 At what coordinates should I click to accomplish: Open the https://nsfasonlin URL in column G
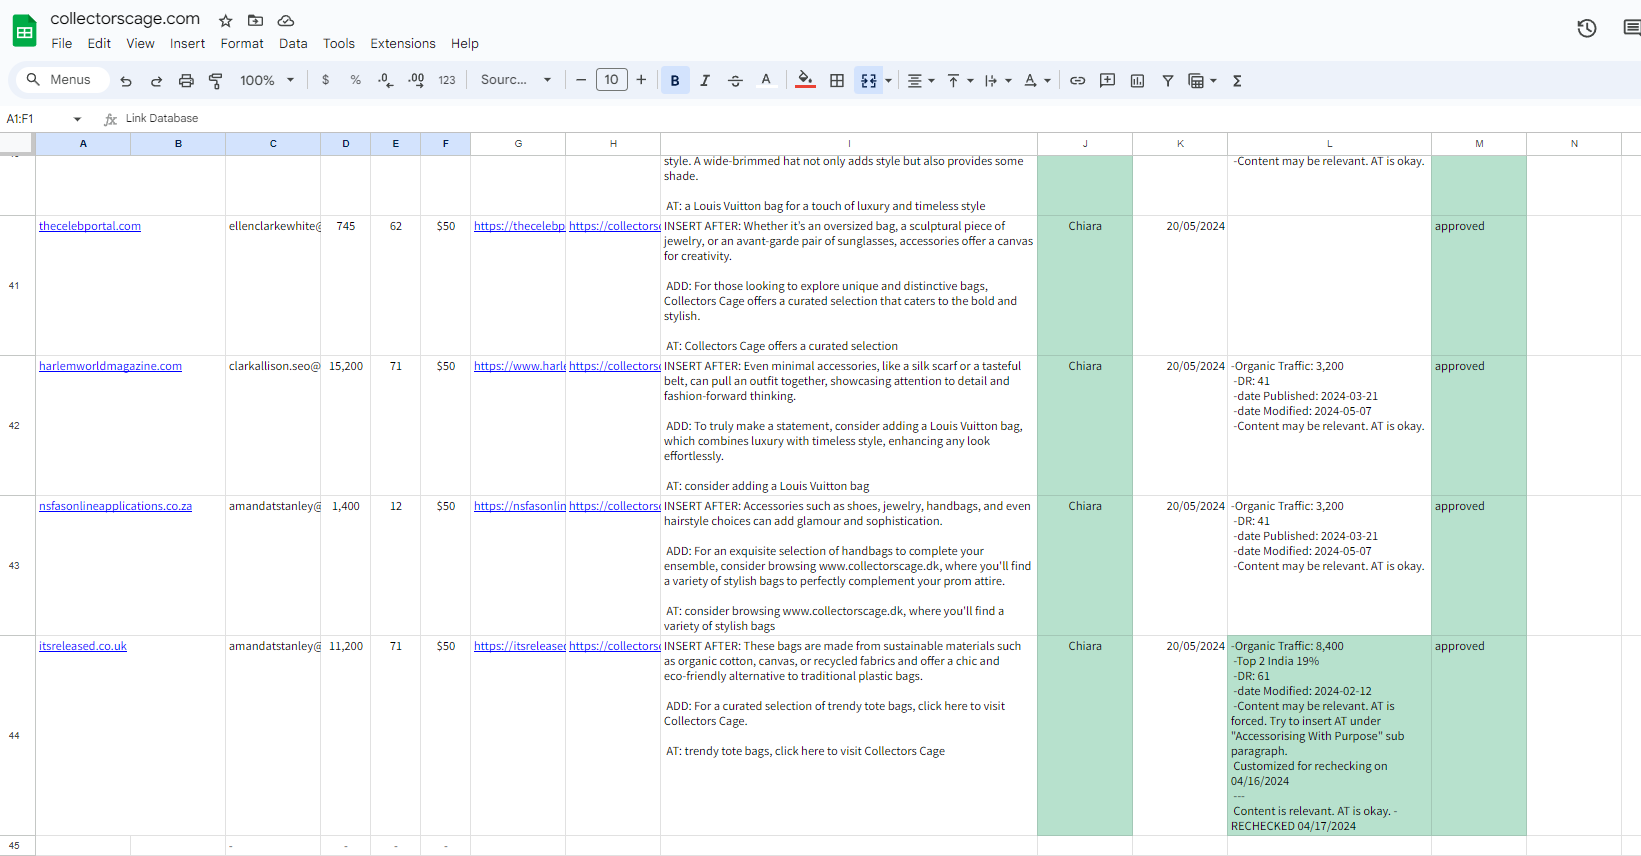pyautogui.click(x=519, y=506)
